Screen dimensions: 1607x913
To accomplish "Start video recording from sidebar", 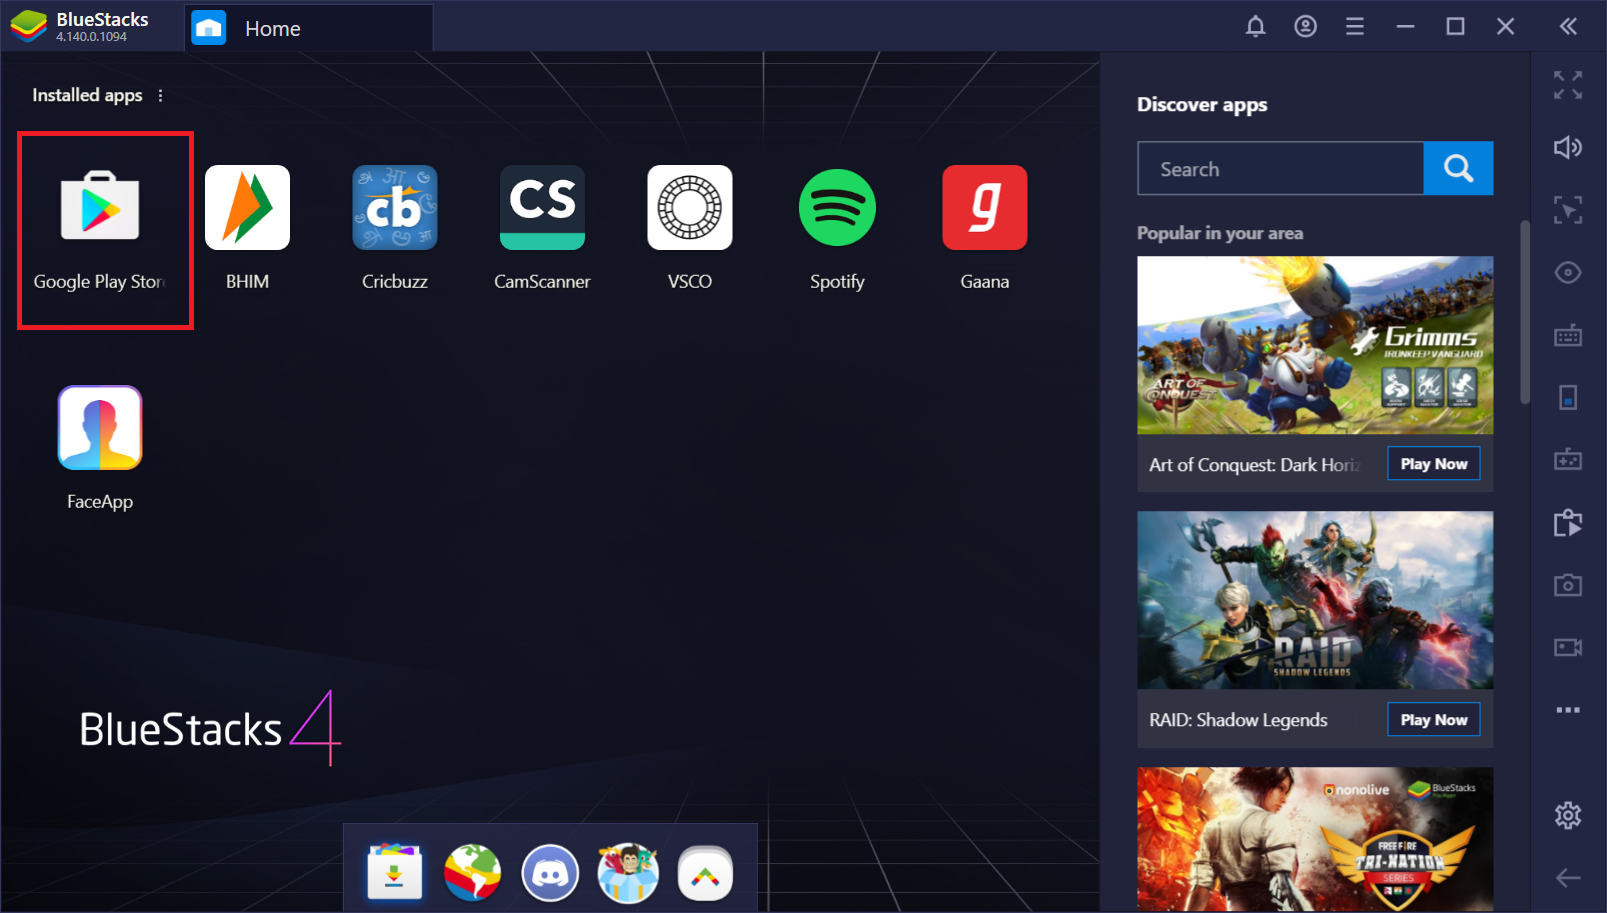I will [1568, 648].
